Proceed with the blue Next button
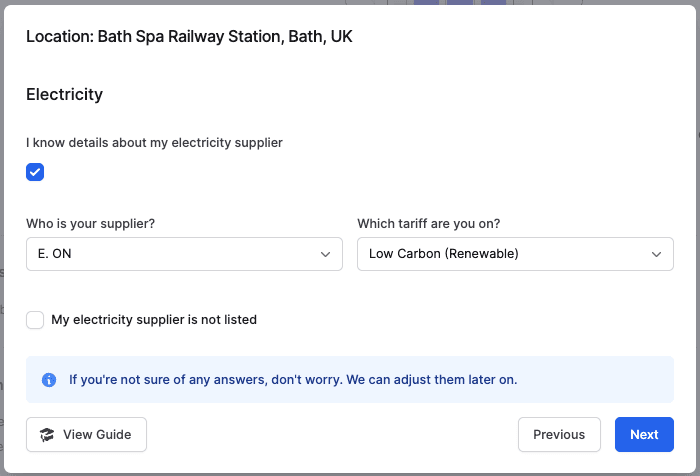Viewport: 700px width, 476px height. tap(644, 435)
